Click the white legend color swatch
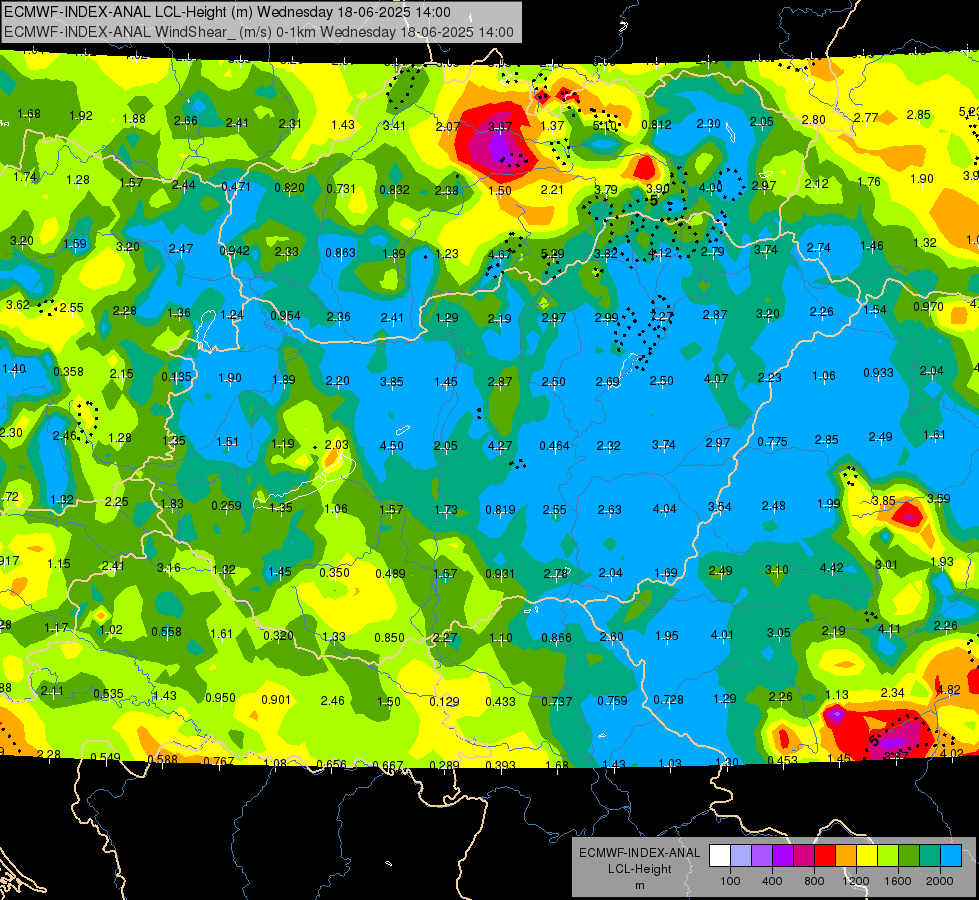This screenshot has height=900, width=979. coord(720,855)
